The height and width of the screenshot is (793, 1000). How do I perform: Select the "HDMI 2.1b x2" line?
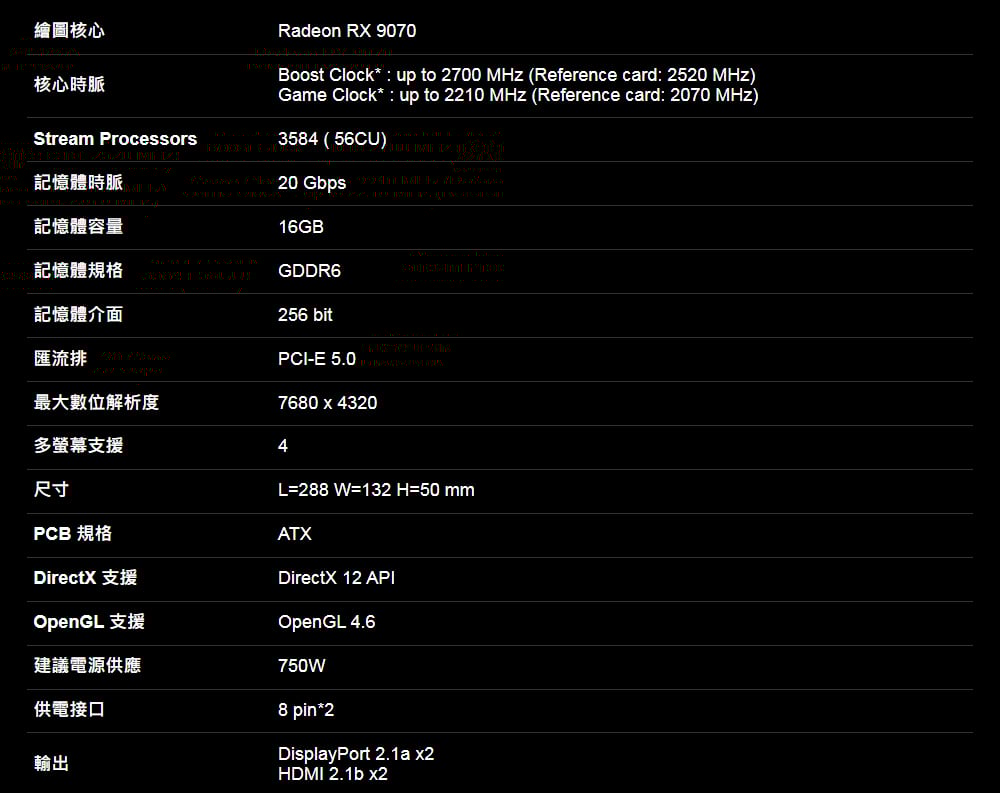pyautogui.click(x=333, y=774)
